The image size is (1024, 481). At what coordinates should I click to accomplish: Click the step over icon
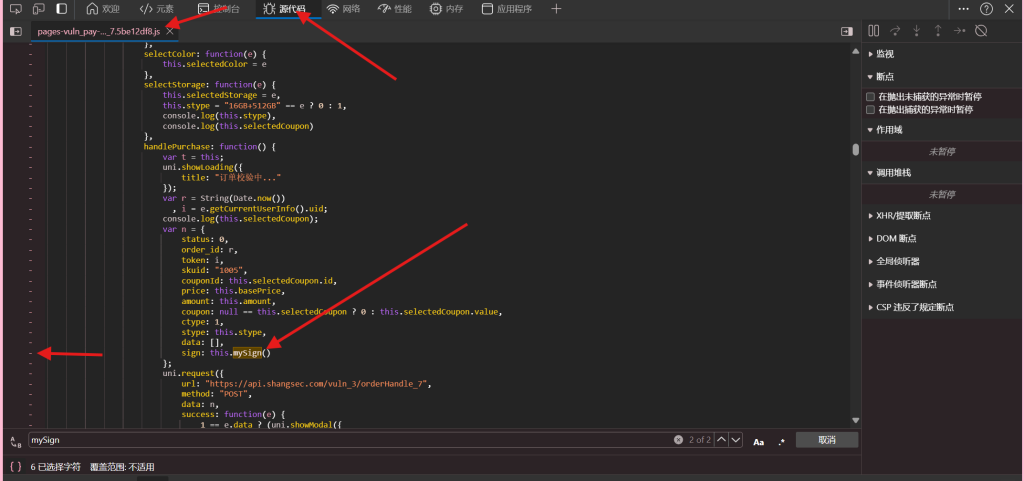pyautogui.click(x=895, y=31)
